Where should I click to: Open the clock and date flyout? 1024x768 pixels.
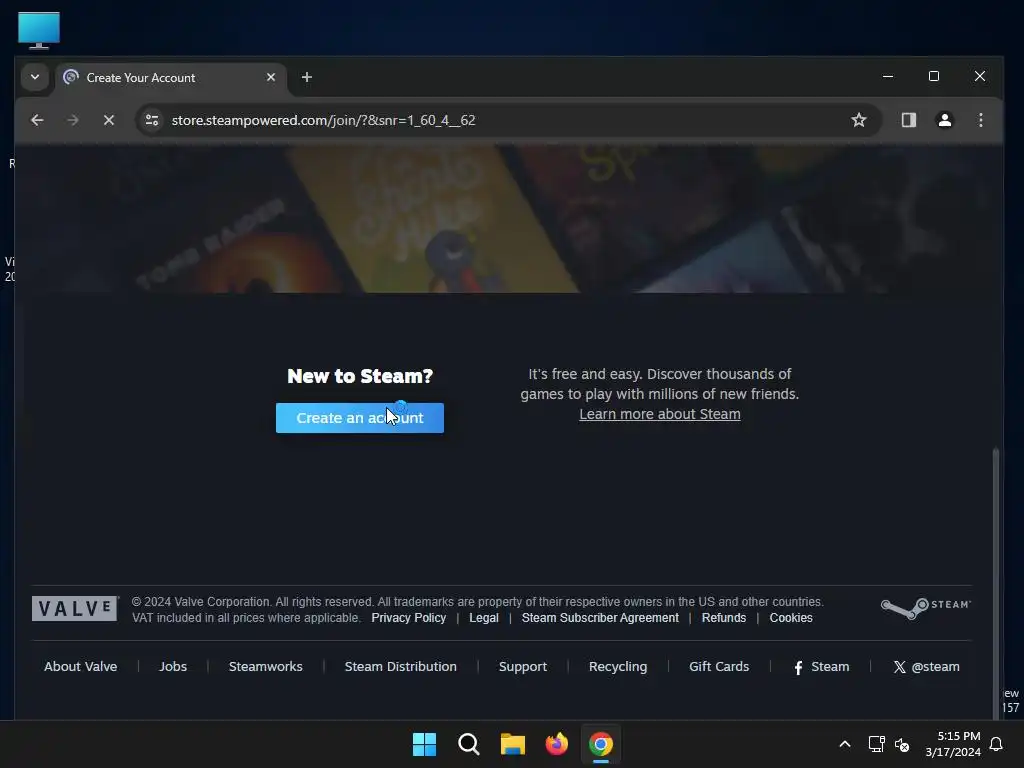[953, 744]
